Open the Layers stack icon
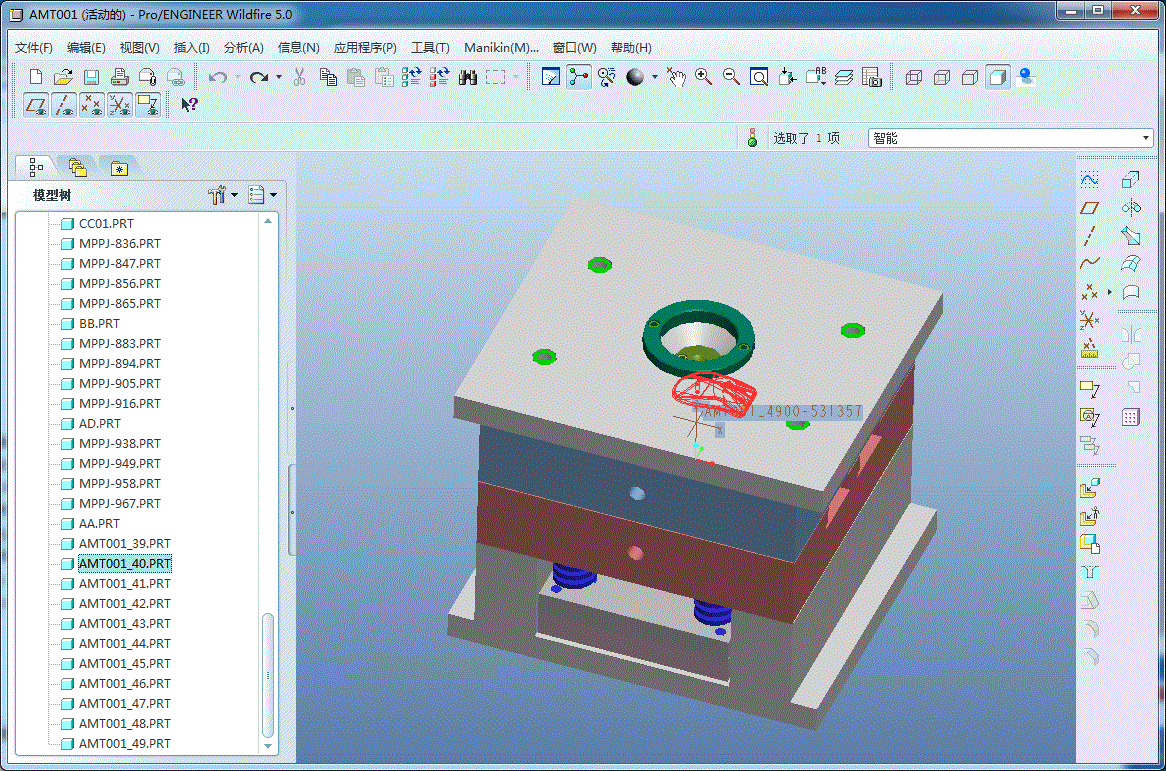 click(x=843, y=77)
